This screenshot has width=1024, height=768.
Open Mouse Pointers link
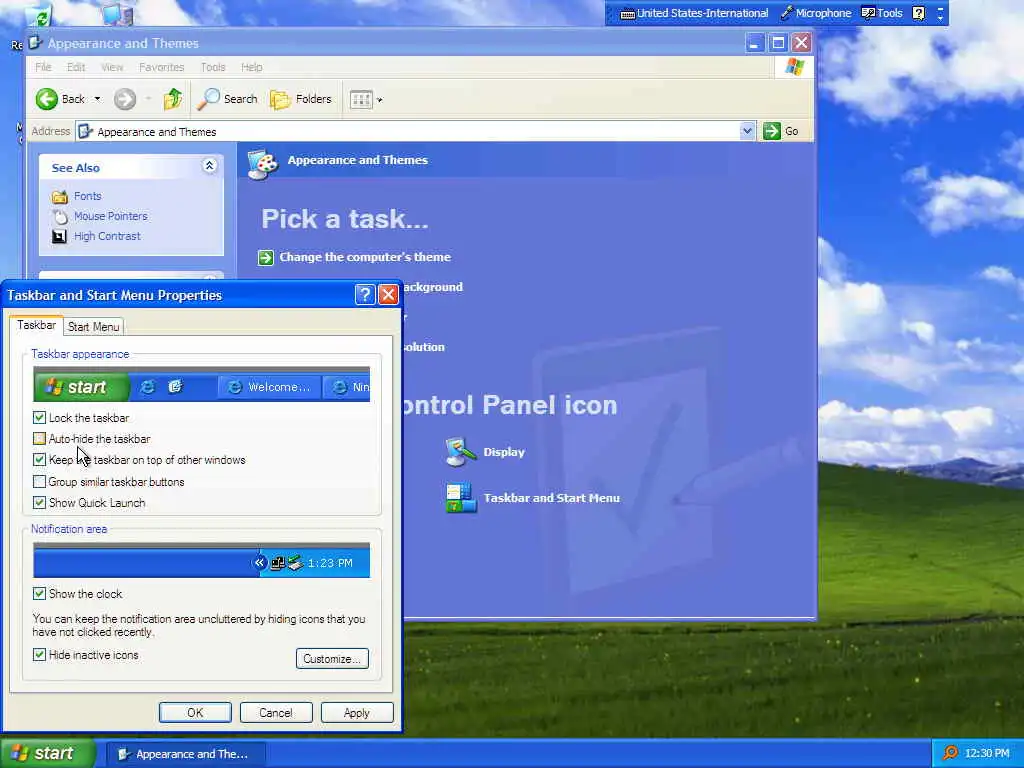[x=110, y=216]
